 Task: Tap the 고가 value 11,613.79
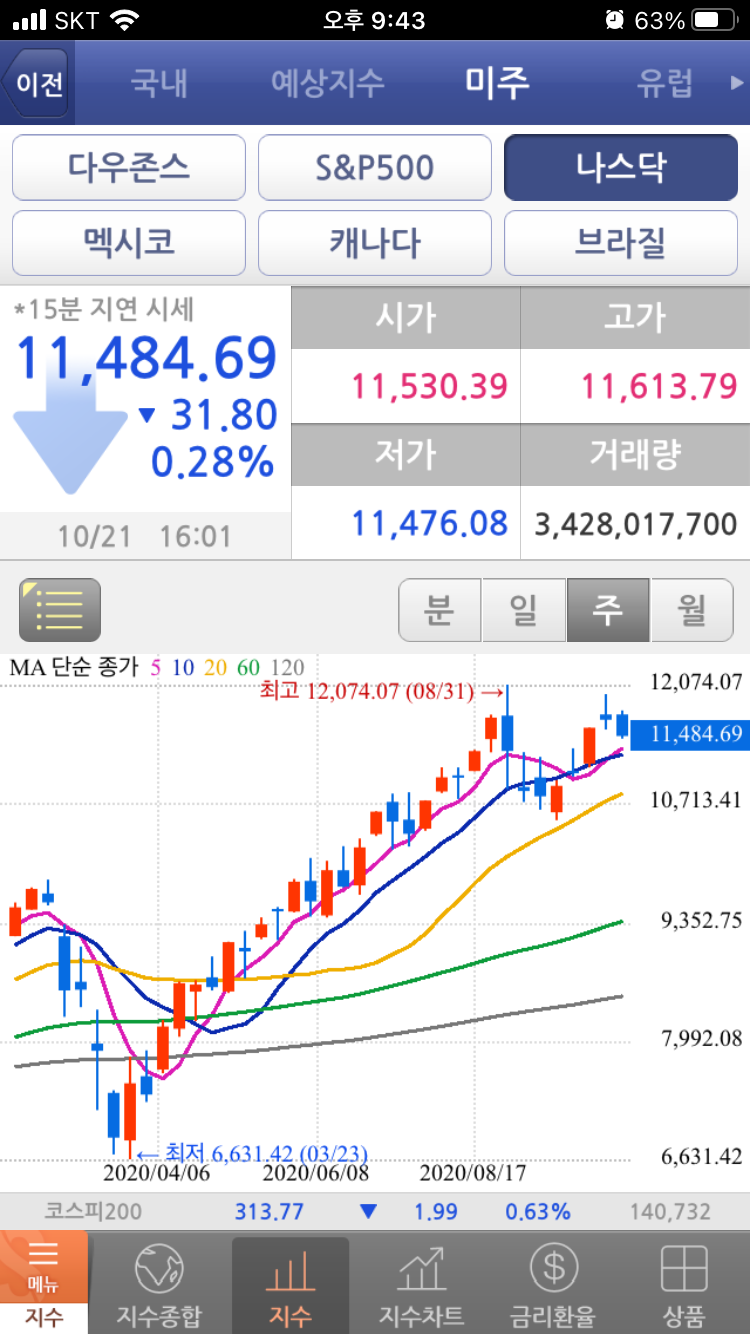coord(660,385)
